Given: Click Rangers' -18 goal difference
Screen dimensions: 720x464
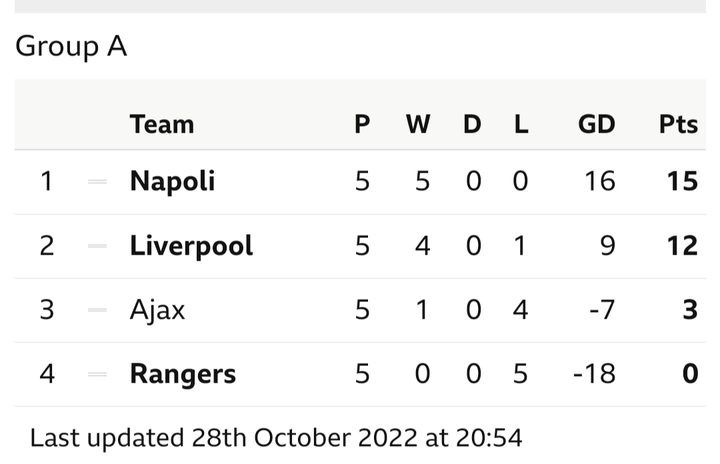Looking at the screenshot, I should click(594, 373).
